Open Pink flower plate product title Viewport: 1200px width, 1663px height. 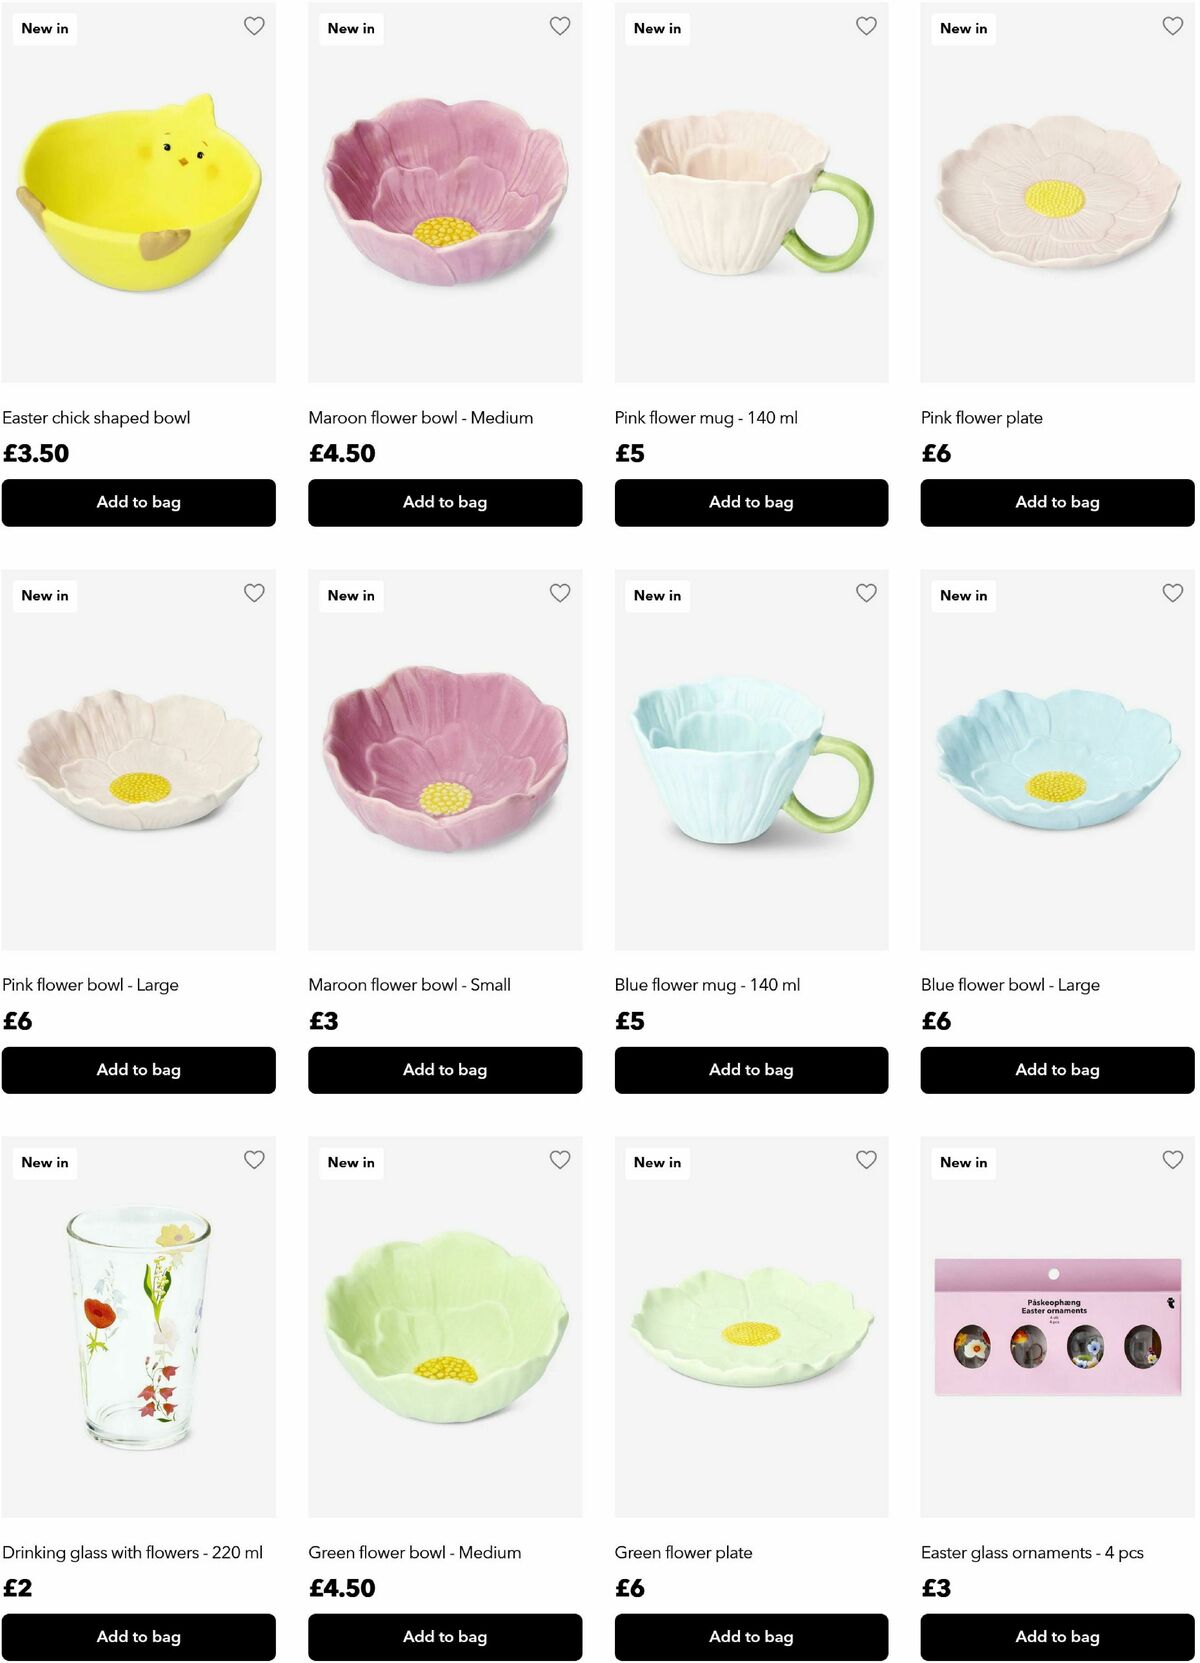[982, 418]
